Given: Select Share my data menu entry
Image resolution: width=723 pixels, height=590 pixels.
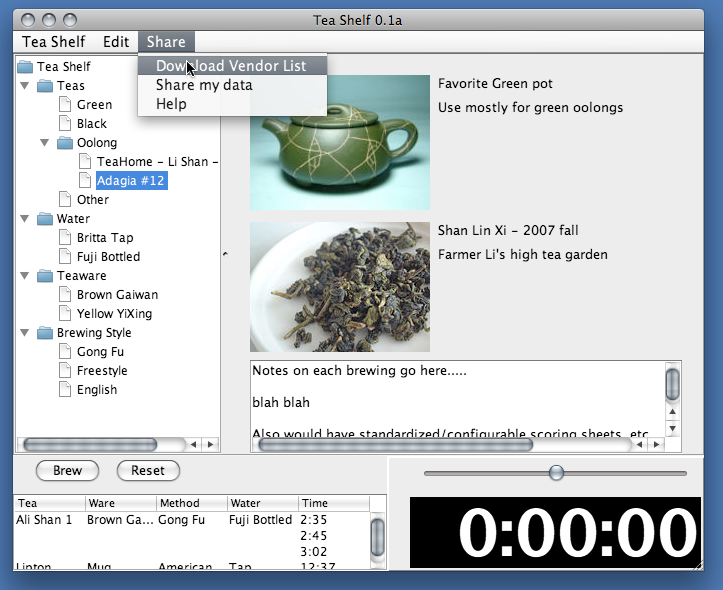Looking at the screenshot, I should [x=204, y=85].
